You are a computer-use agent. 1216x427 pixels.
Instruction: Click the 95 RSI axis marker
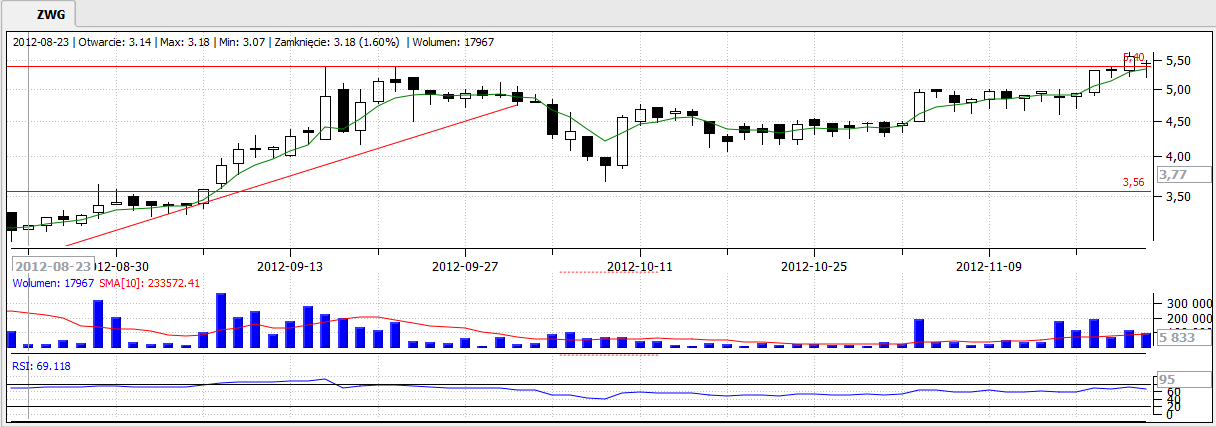click(x=1165, y=380)
